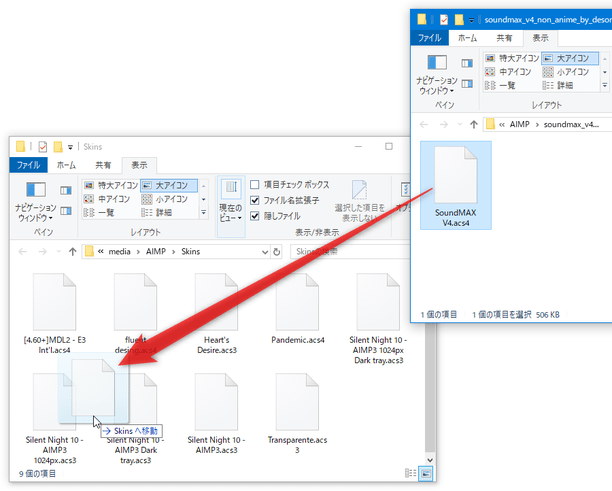Viewport: 612px width, 491px height.
Task: Choose 特大アイコン layout in soundmax window
Action: (513, 58)
